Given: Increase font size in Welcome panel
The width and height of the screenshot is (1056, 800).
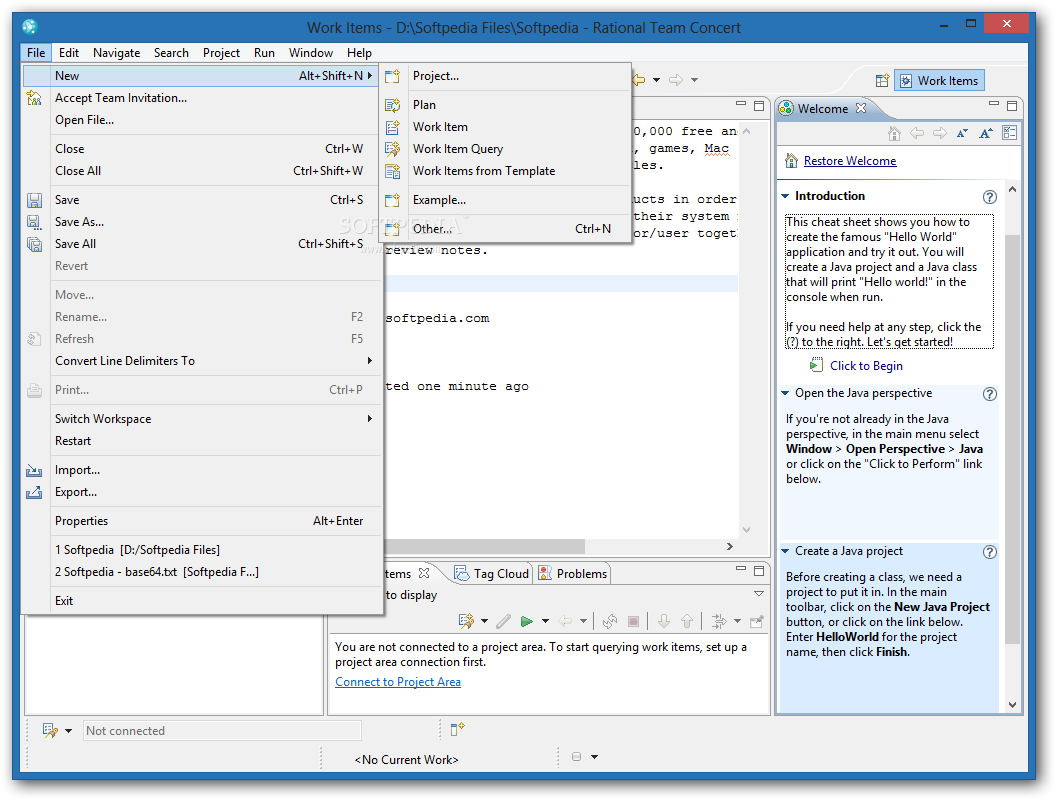Looking at the screenshot, I should (986, 133).
